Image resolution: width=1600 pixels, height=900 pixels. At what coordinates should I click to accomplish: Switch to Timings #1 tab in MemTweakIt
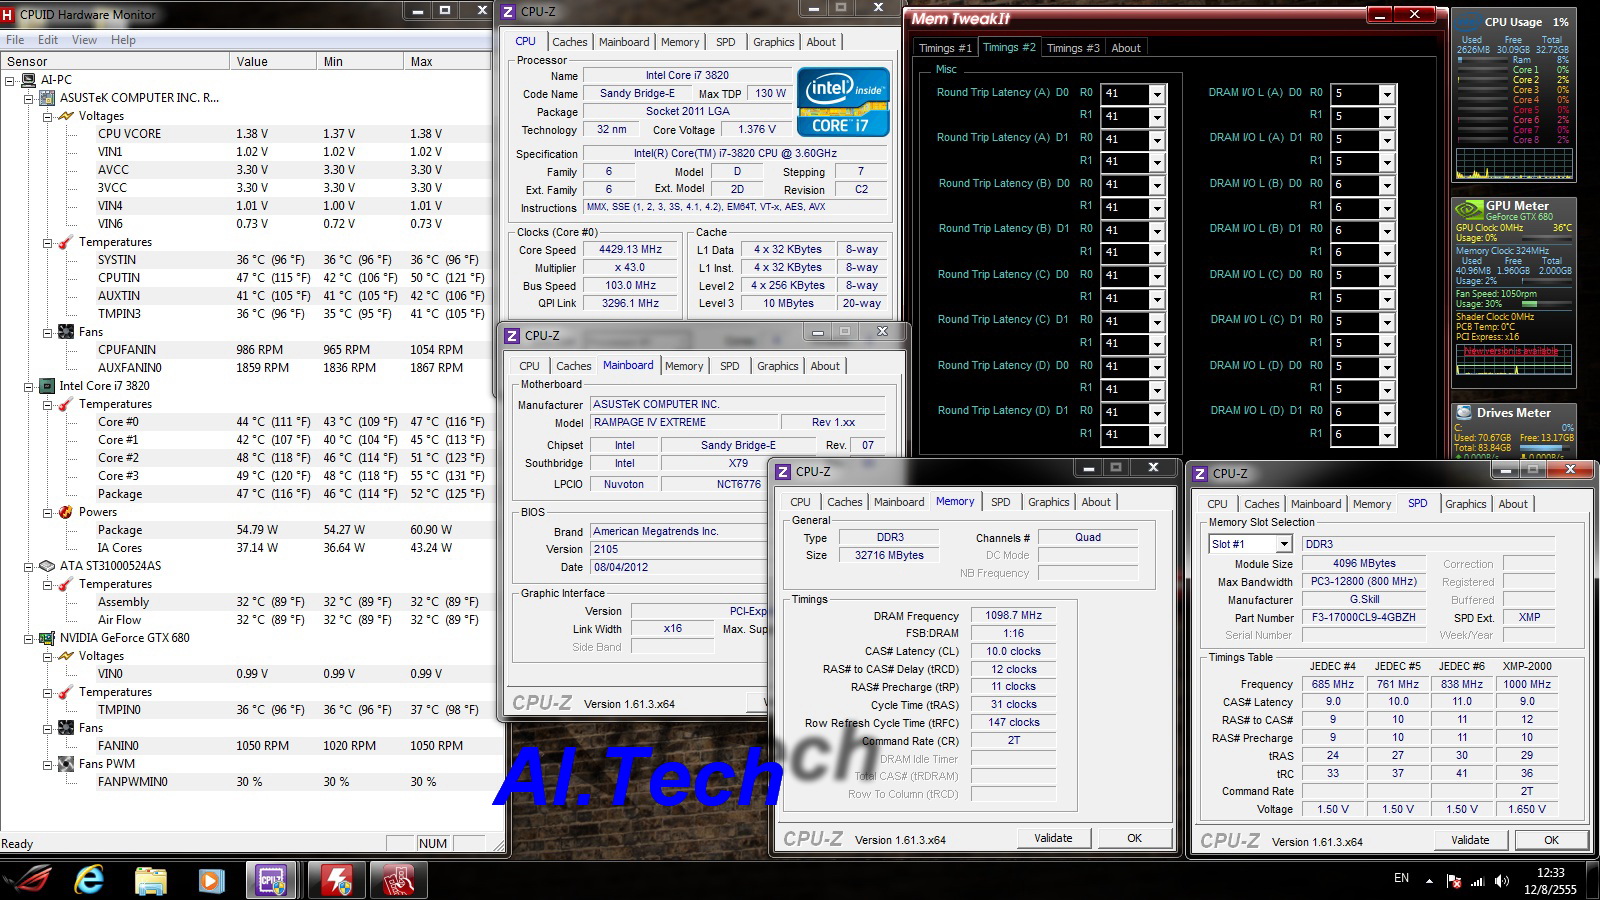coord(945,48)
